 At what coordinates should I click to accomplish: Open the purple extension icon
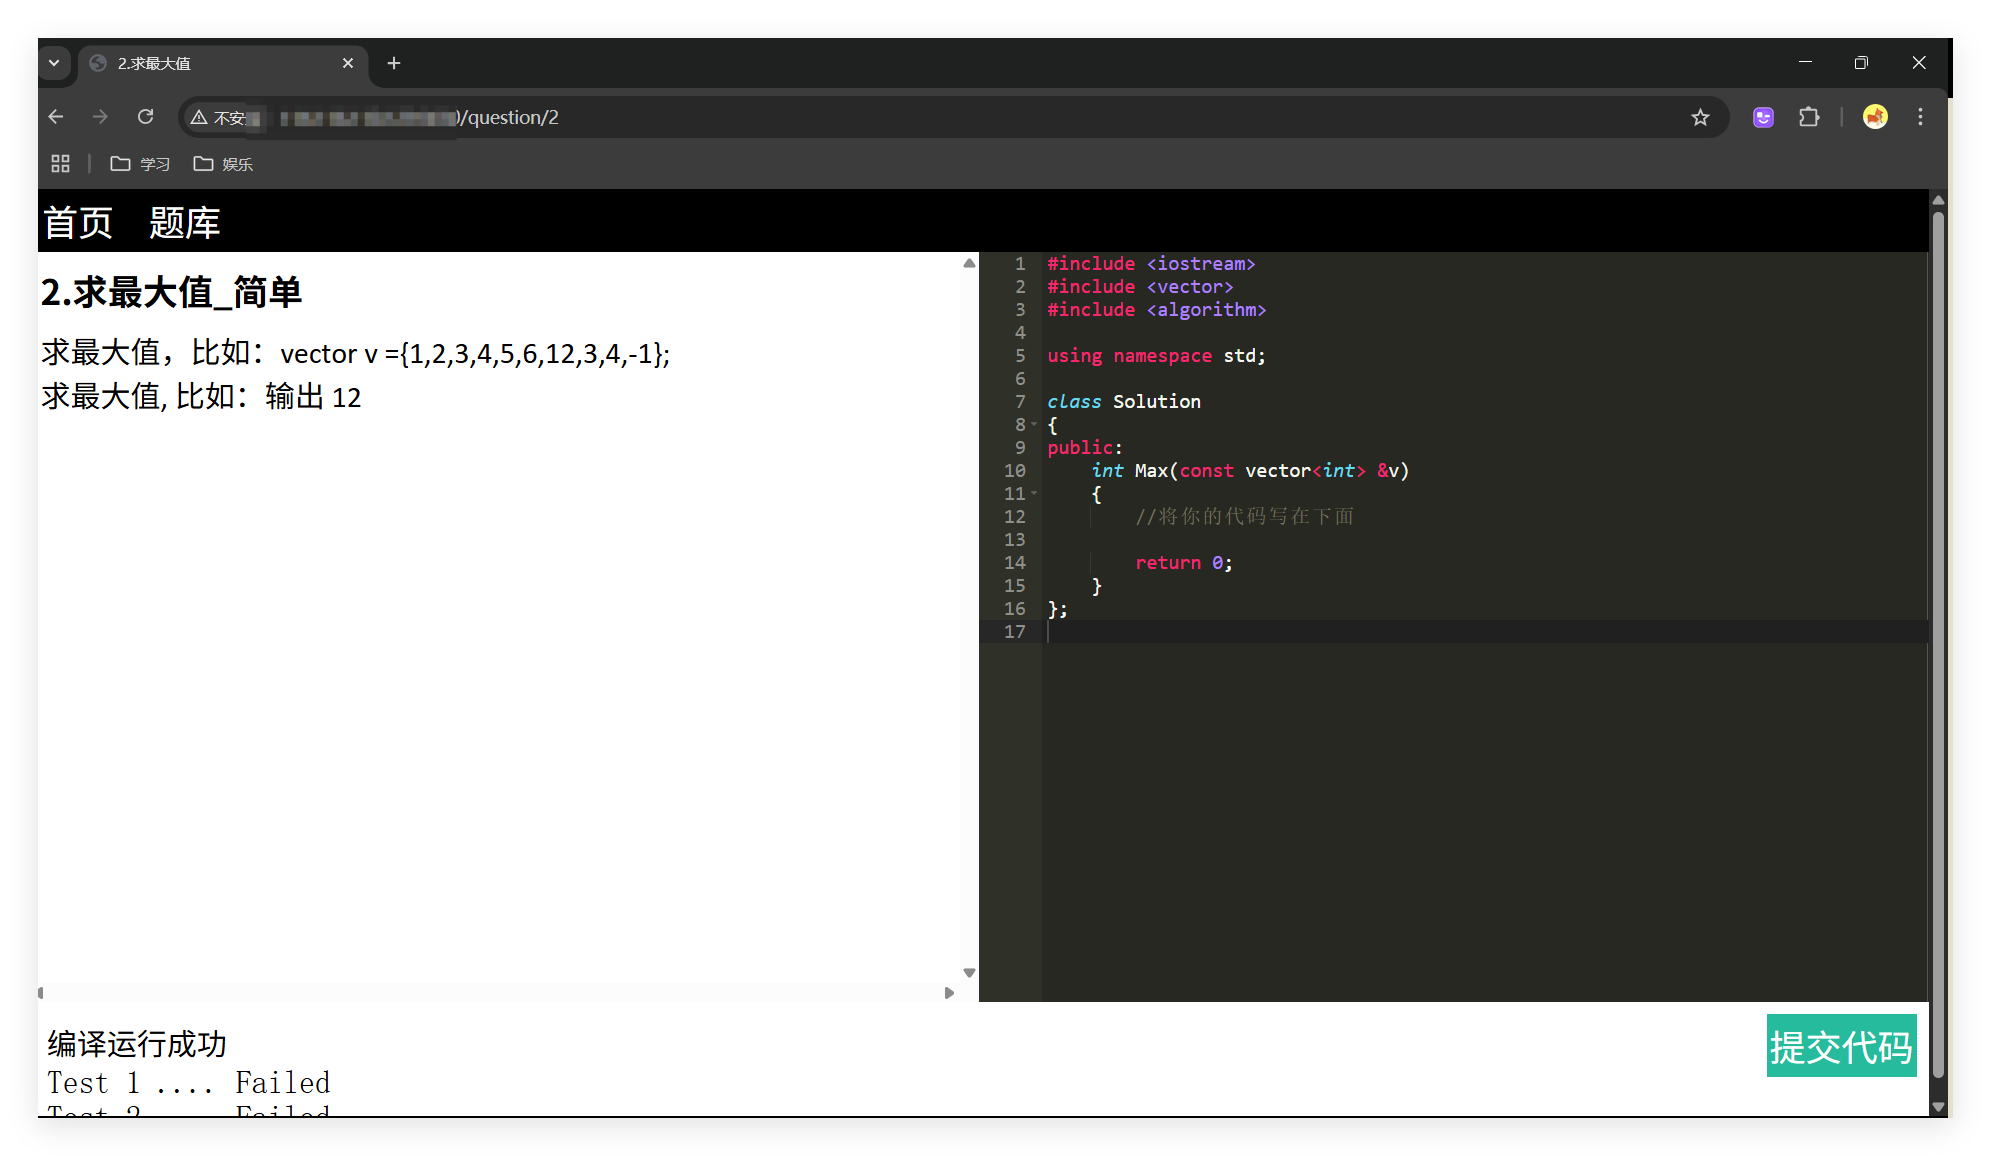(1763, 117)
